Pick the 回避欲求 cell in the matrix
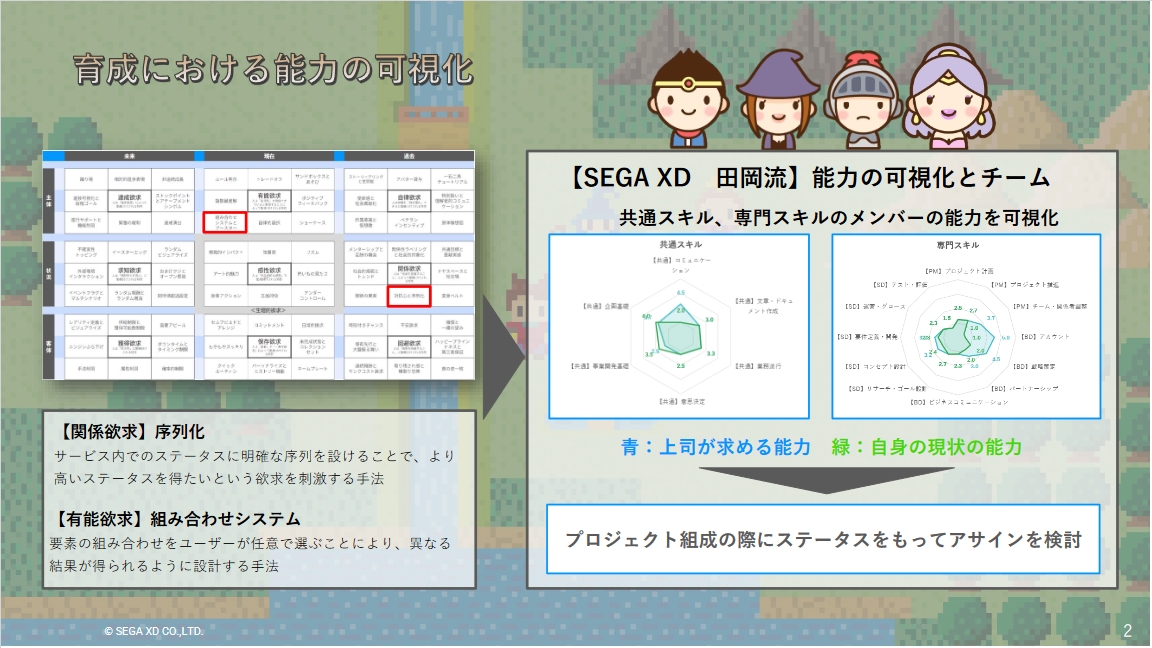 pos(409,346)
